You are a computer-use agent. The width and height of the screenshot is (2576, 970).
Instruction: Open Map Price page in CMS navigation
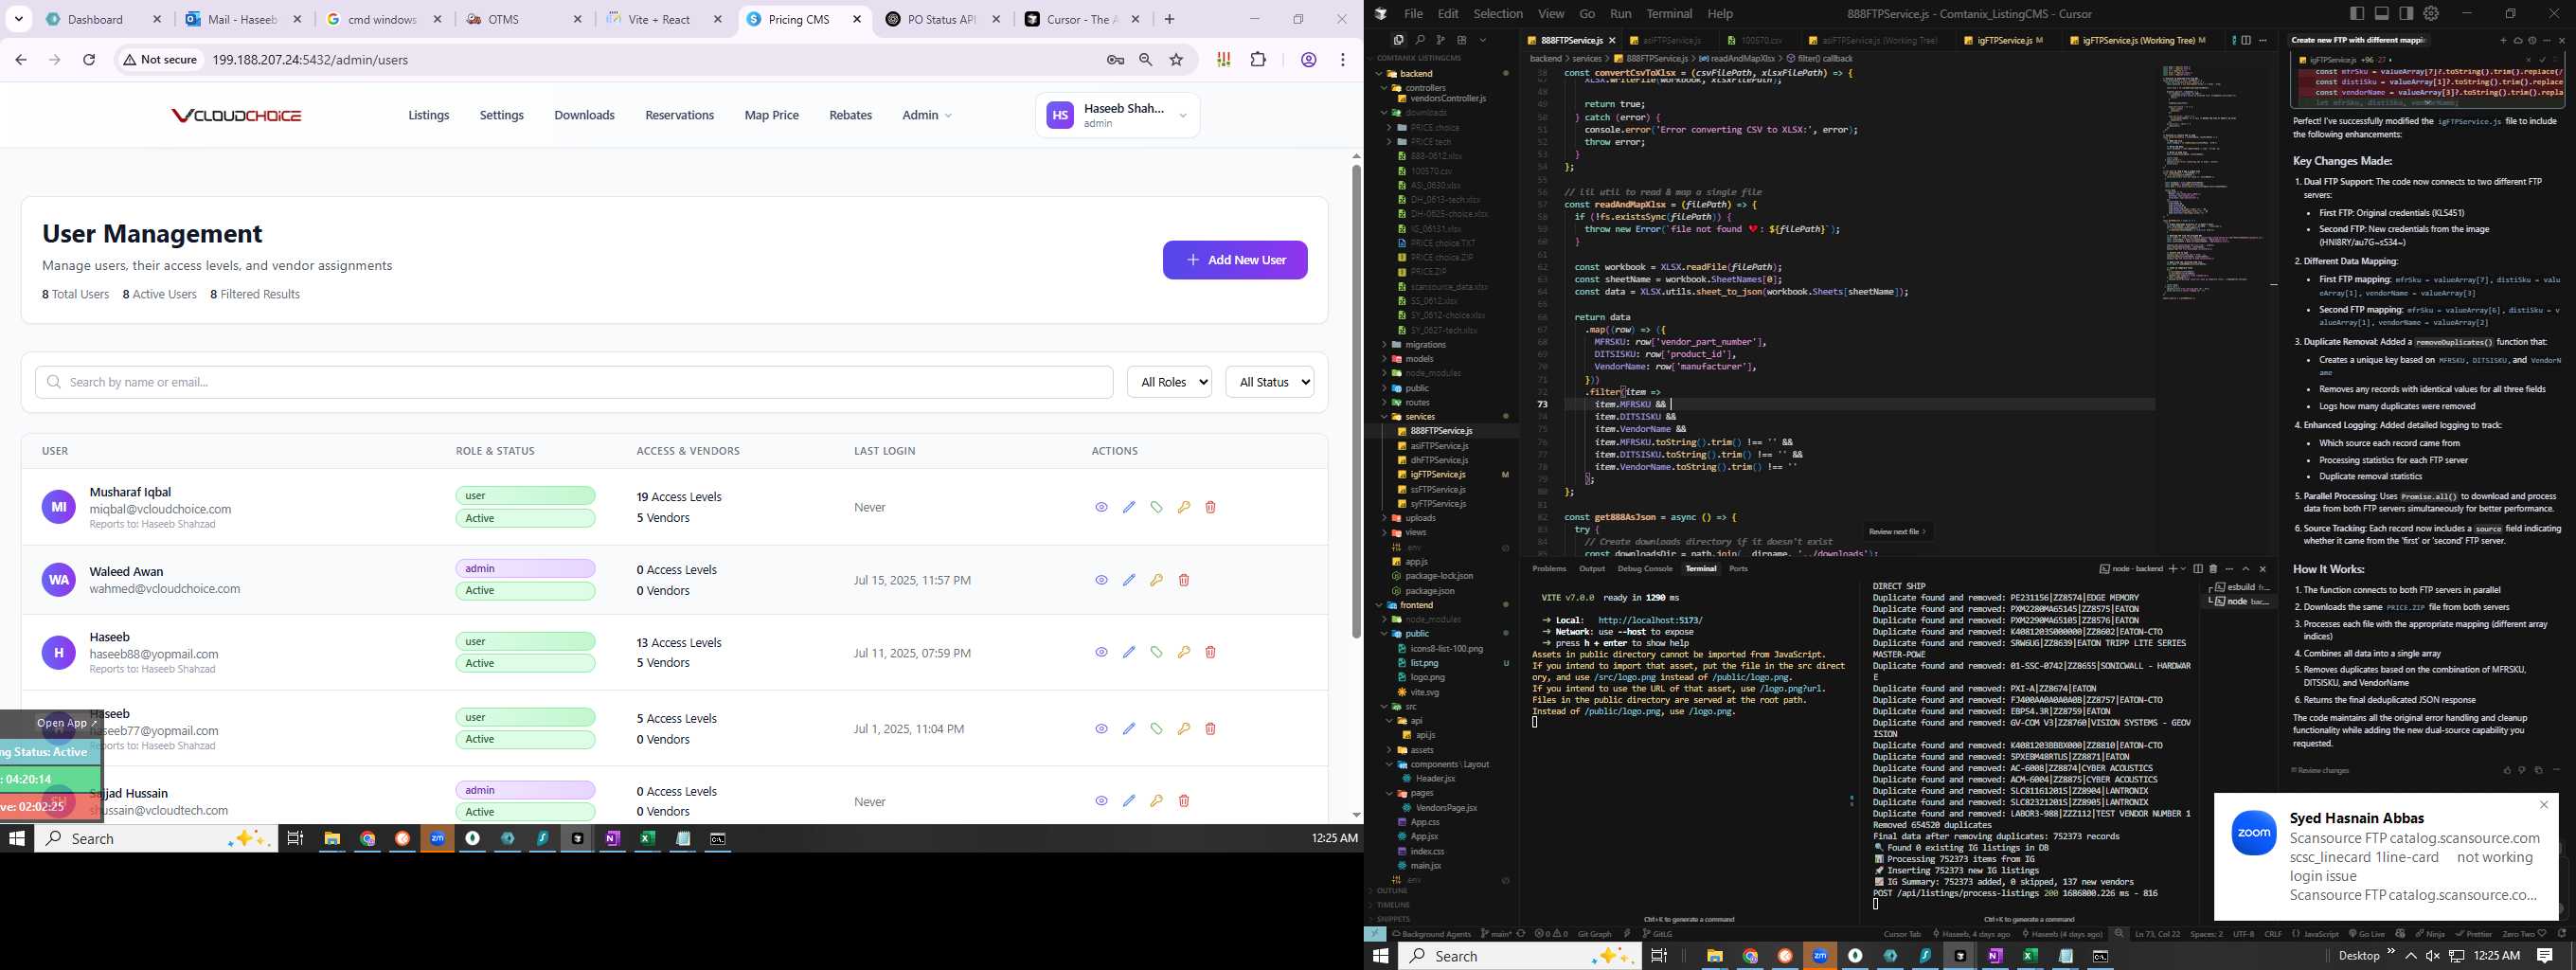click(x=771, y=115)
